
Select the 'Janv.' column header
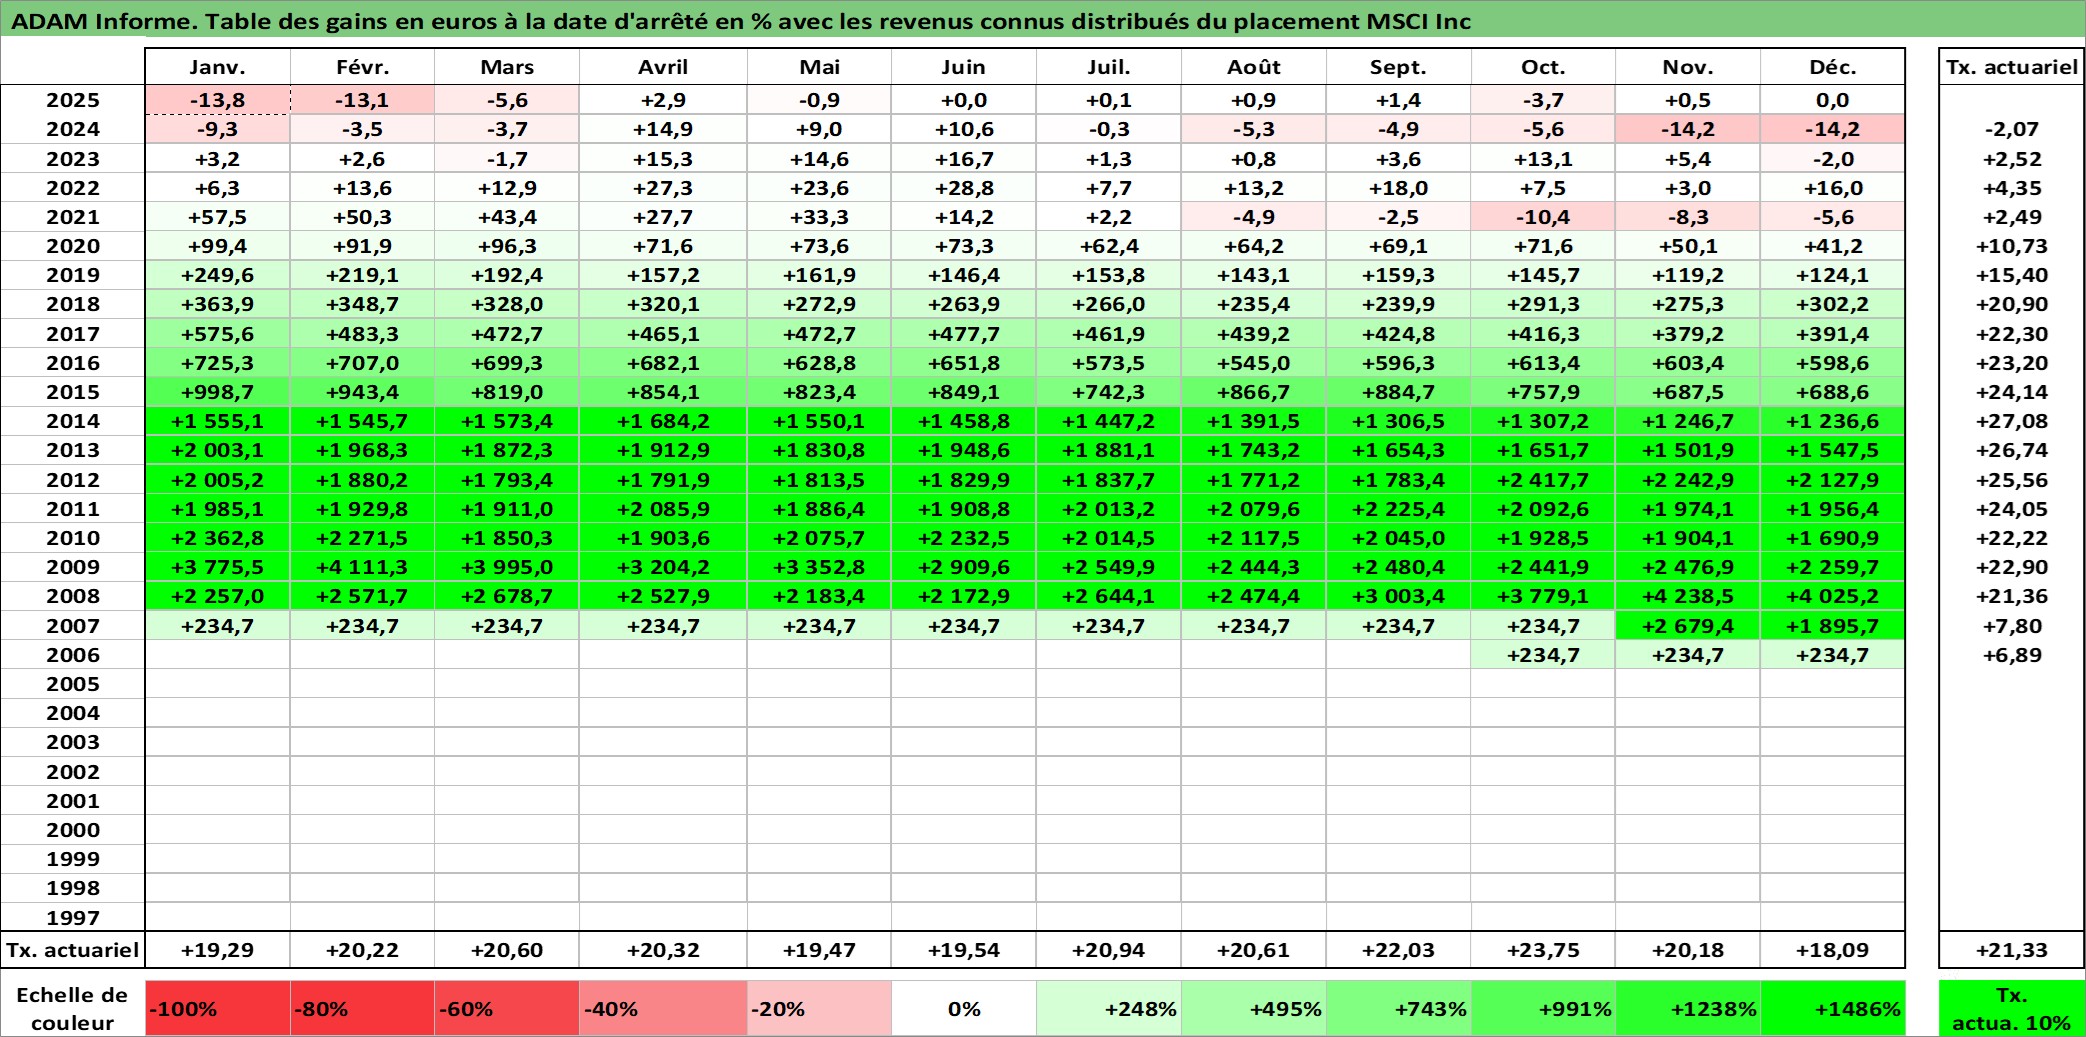pos(218,67)
